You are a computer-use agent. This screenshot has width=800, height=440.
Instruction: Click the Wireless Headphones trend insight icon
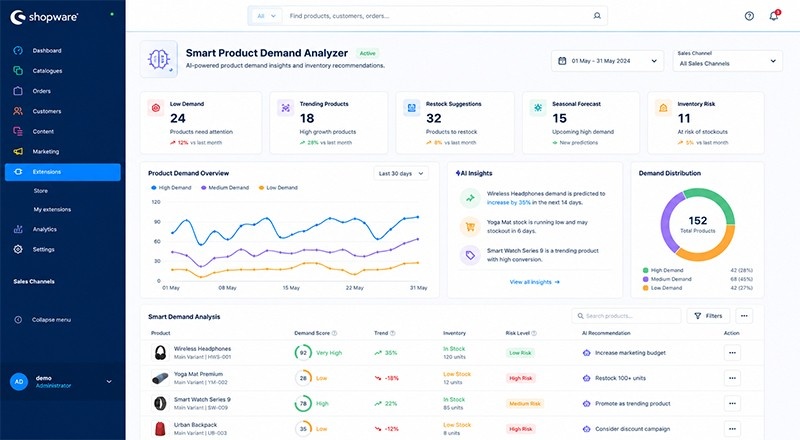[x=470, y=198]
